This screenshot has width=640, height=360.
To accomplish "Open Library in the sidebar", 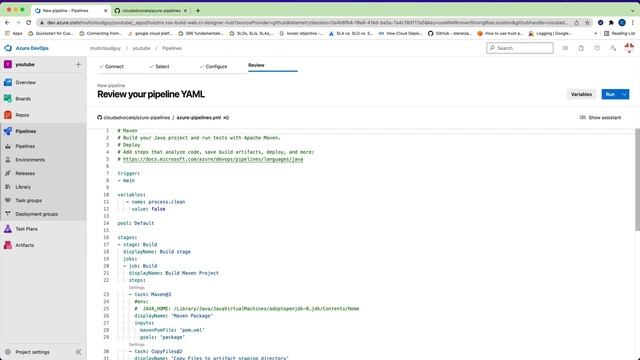I will [23, 187].
